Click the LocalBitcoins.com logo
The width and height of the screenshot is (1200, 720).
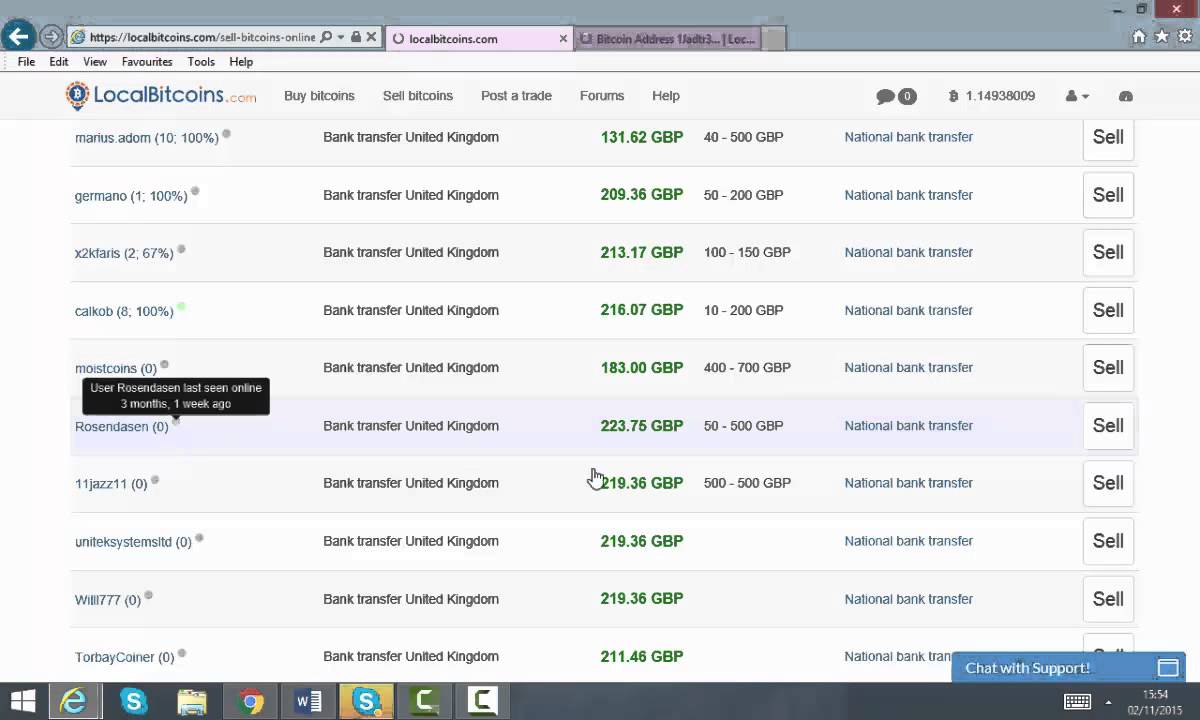coord(161,95)
